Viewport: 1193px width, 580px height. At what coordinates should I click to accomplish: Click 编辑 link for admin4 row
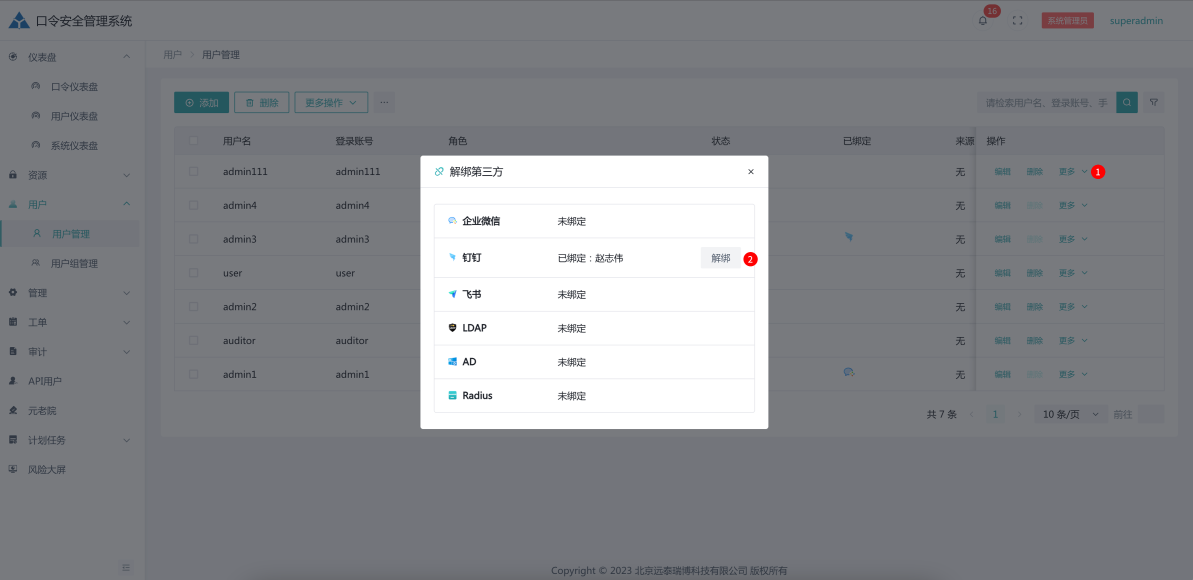1002,206
